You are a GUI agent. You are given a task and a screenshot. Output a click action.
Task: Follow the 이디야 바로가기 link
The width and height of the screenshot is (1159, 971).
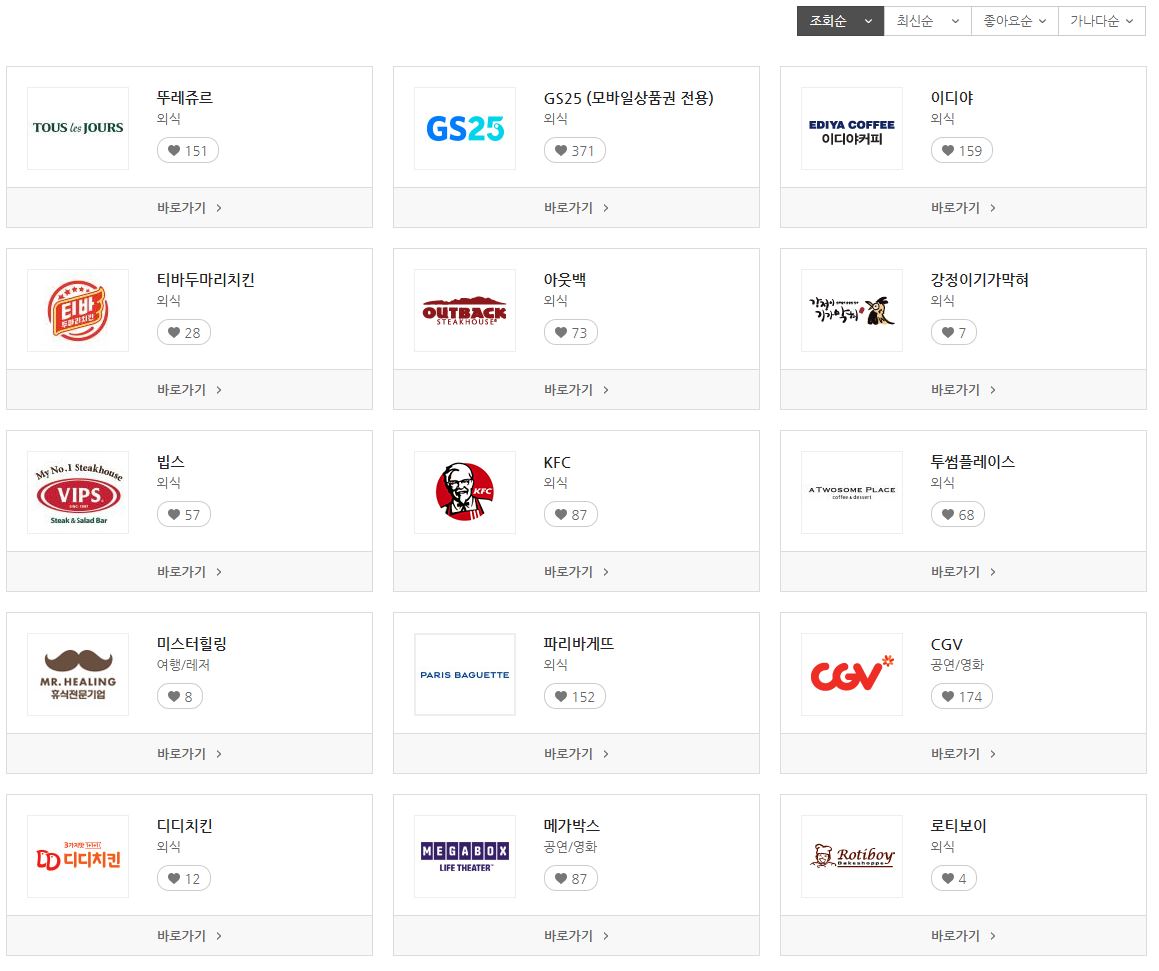click(x=963, y=208)
